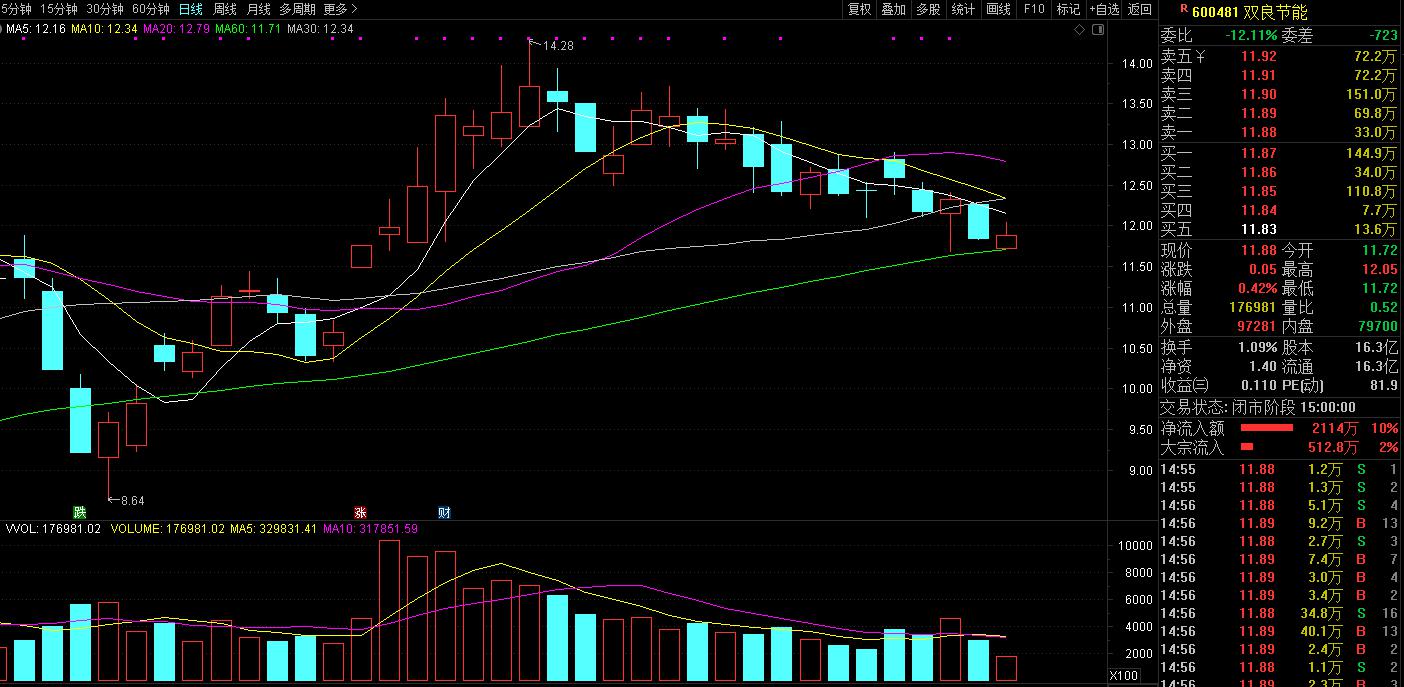This screenshot has width=1404, height=687.
Task: Click the 返回 back button
Action: pos(1140,9)
